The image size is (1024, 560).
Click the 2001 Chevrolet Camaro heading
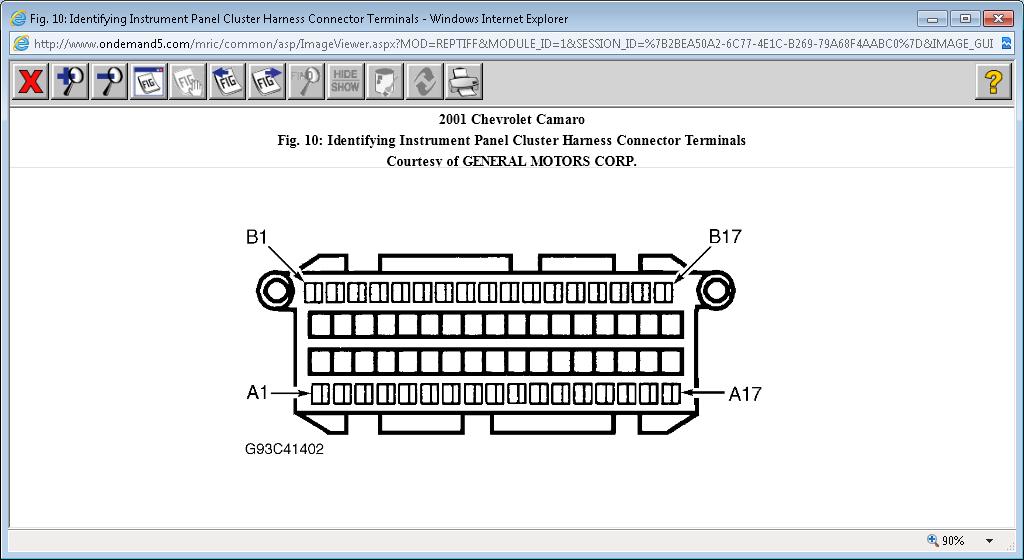pyautogui.click(x=511, y=119)
